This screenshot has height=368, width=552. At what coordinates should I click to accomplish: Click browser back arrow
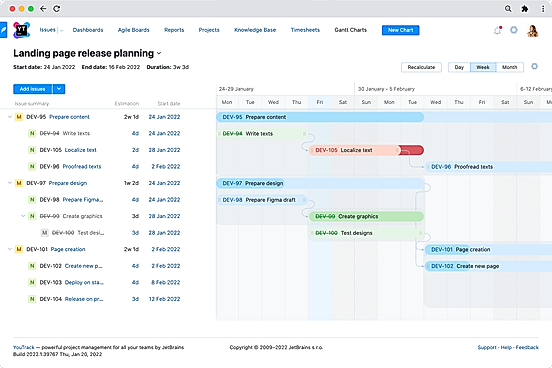(x=43, y=8)
